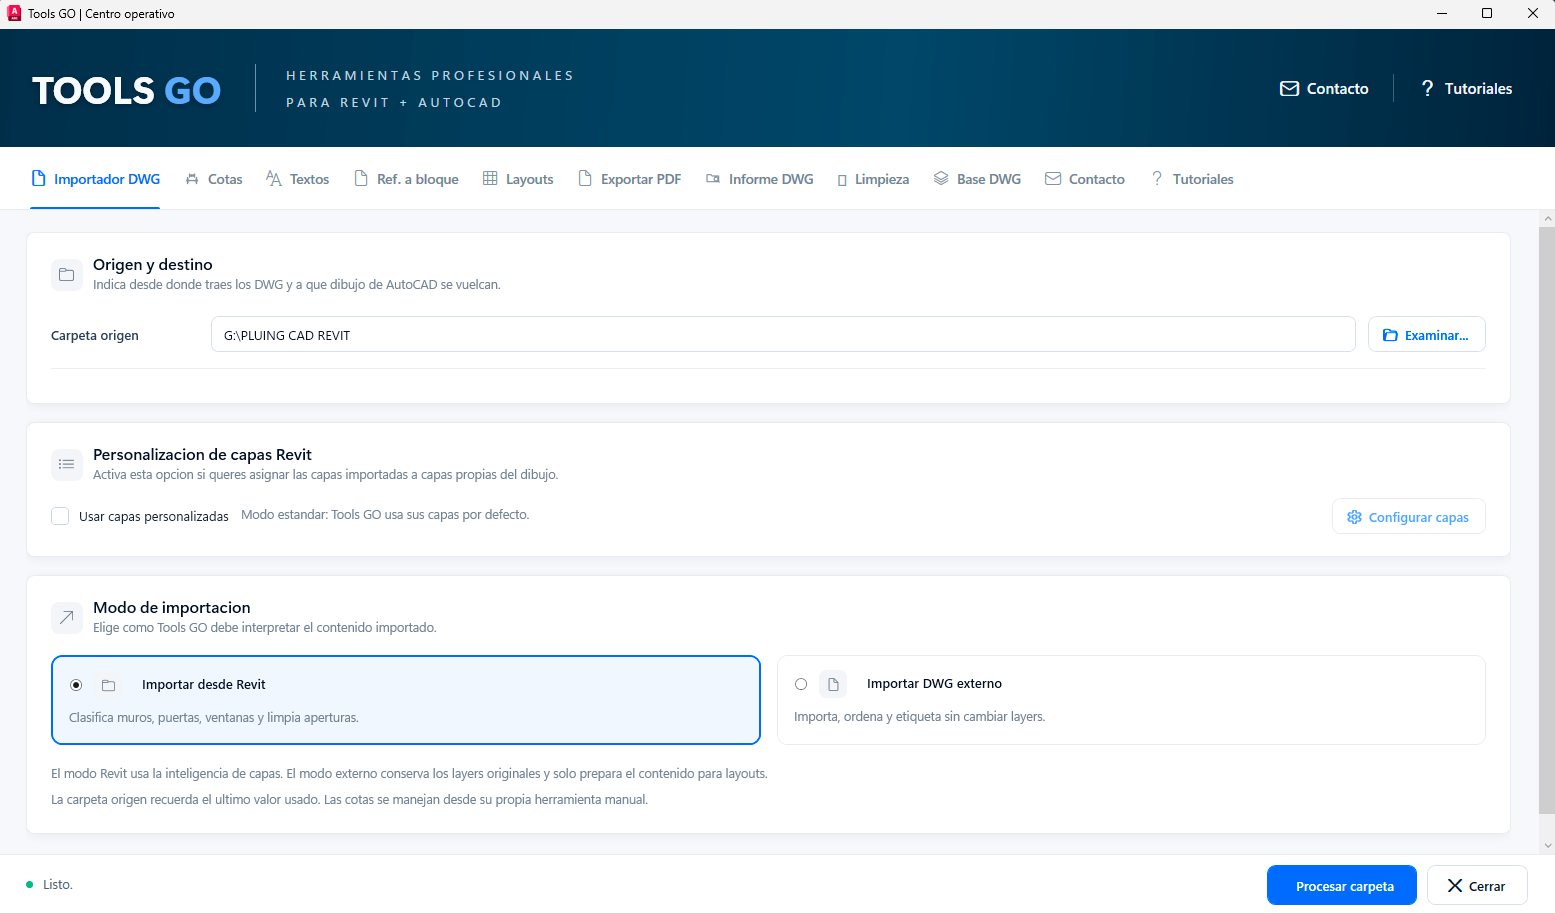This screenshot has width=1555, height=913.
Task: Click the TOOLS GO logo
Action: point(126,90)
